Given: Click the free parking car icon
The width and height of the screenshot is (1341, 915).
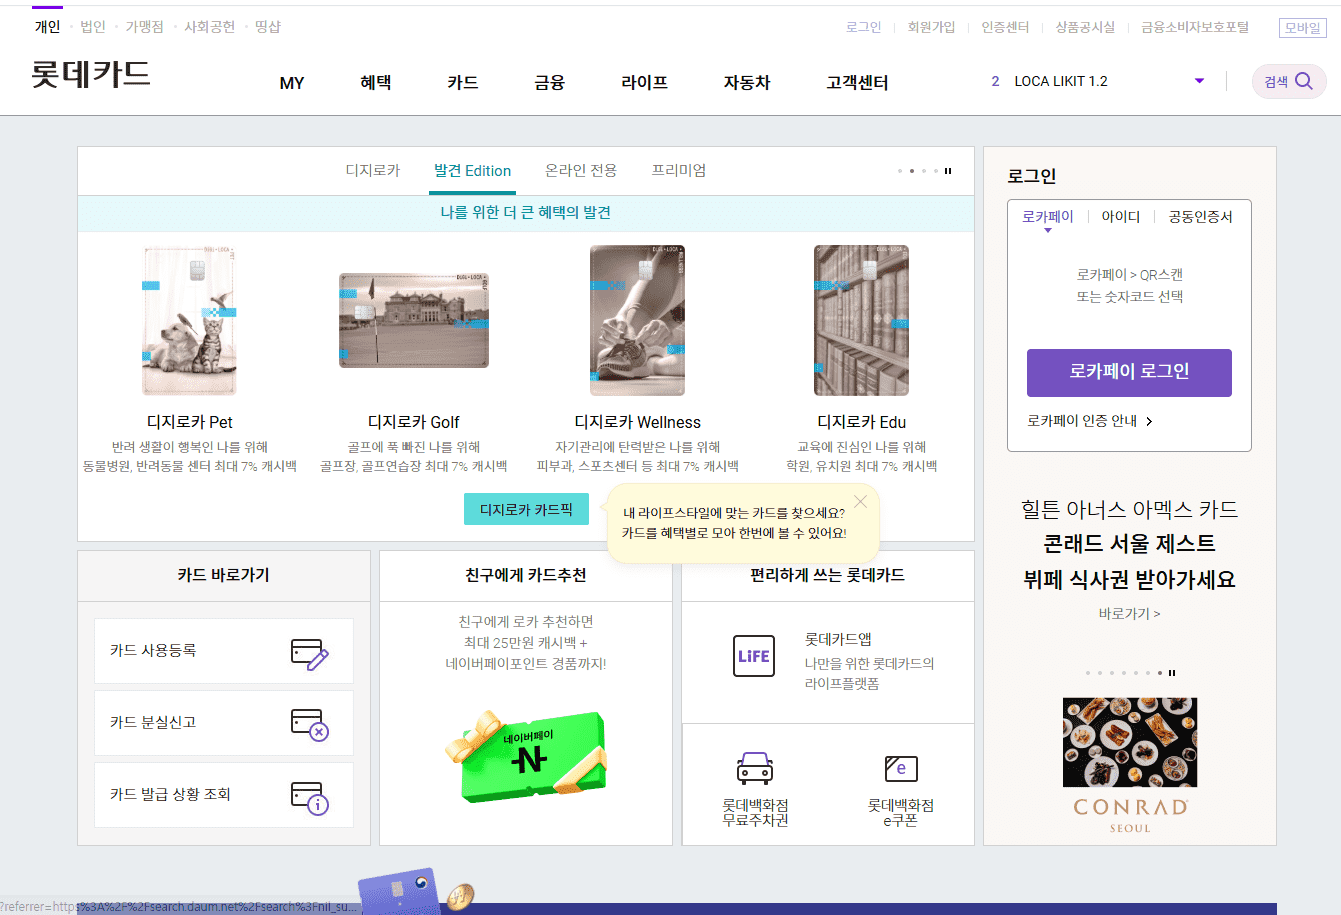Looking at the screenshot, I should 755,768.
